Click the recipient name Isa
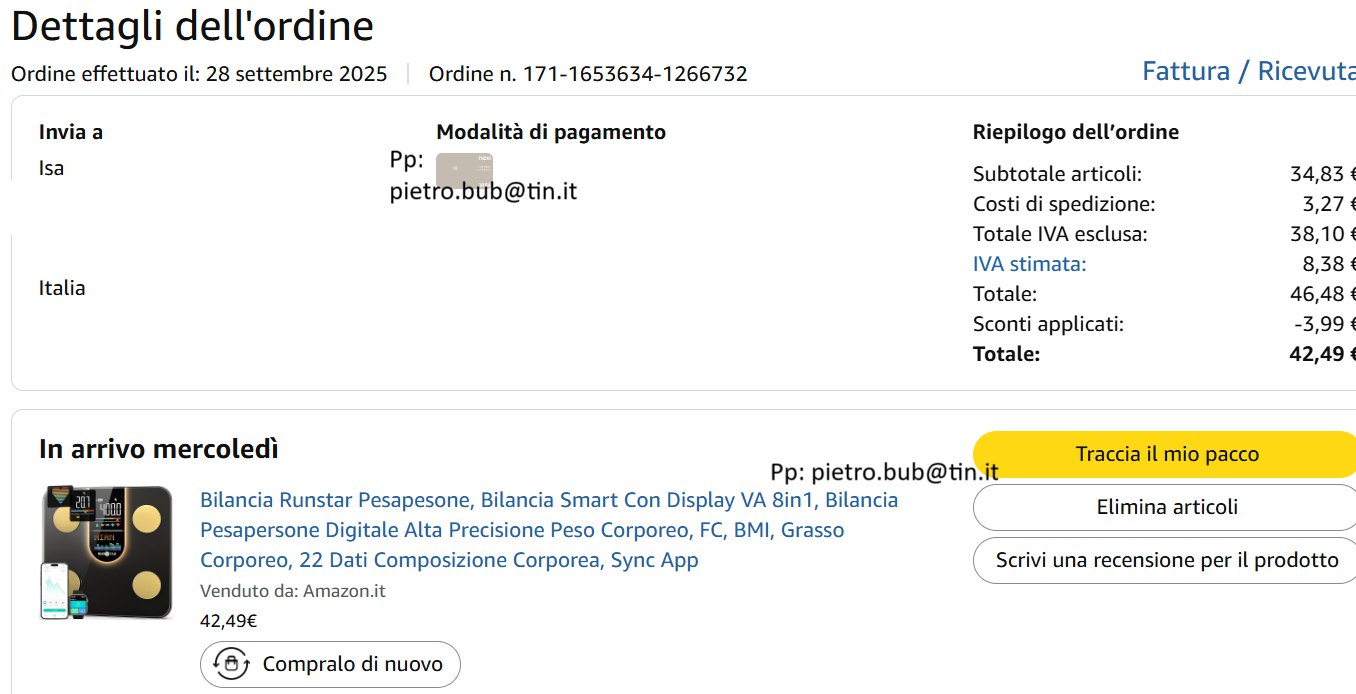This screenshot has width=1356, height=694. (51, 168)
